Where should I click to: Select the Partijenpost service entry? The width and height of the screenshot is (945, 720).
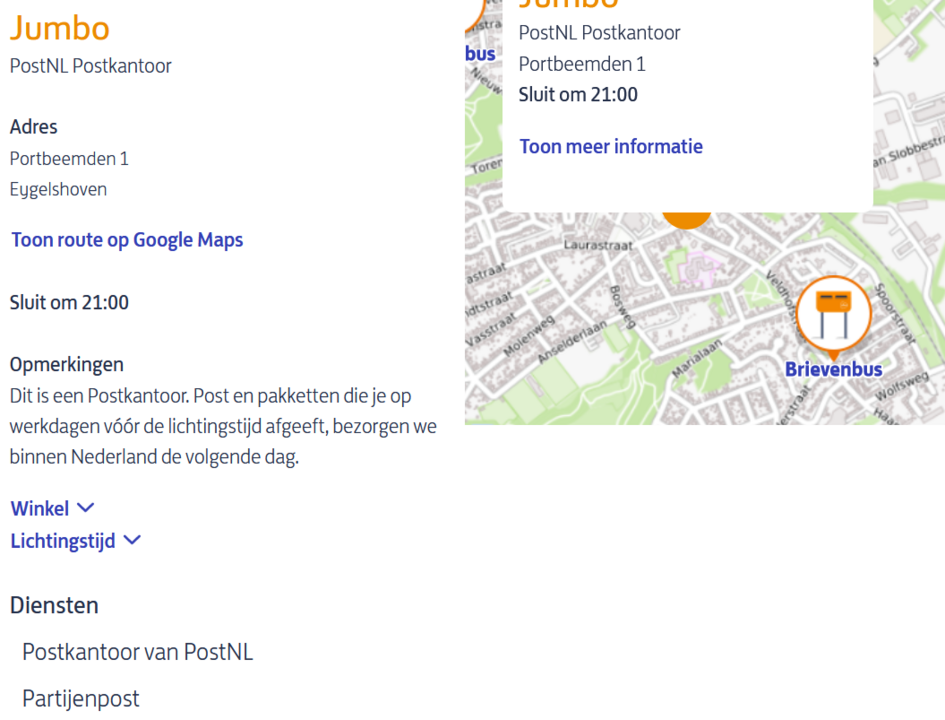pyautogui.click(x=81, y=698)
